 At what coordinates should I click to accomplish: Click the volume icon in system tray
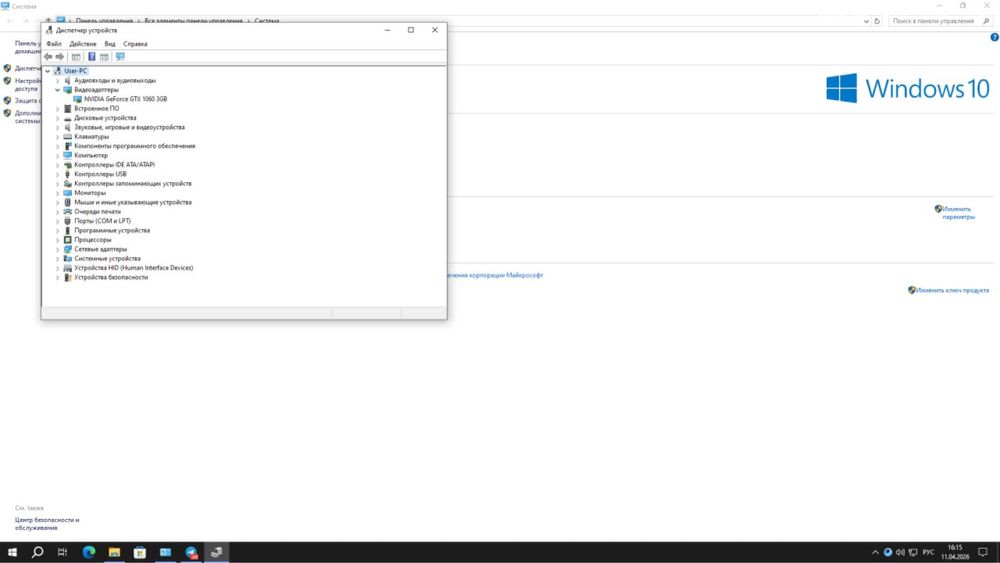tap(900, 552)
